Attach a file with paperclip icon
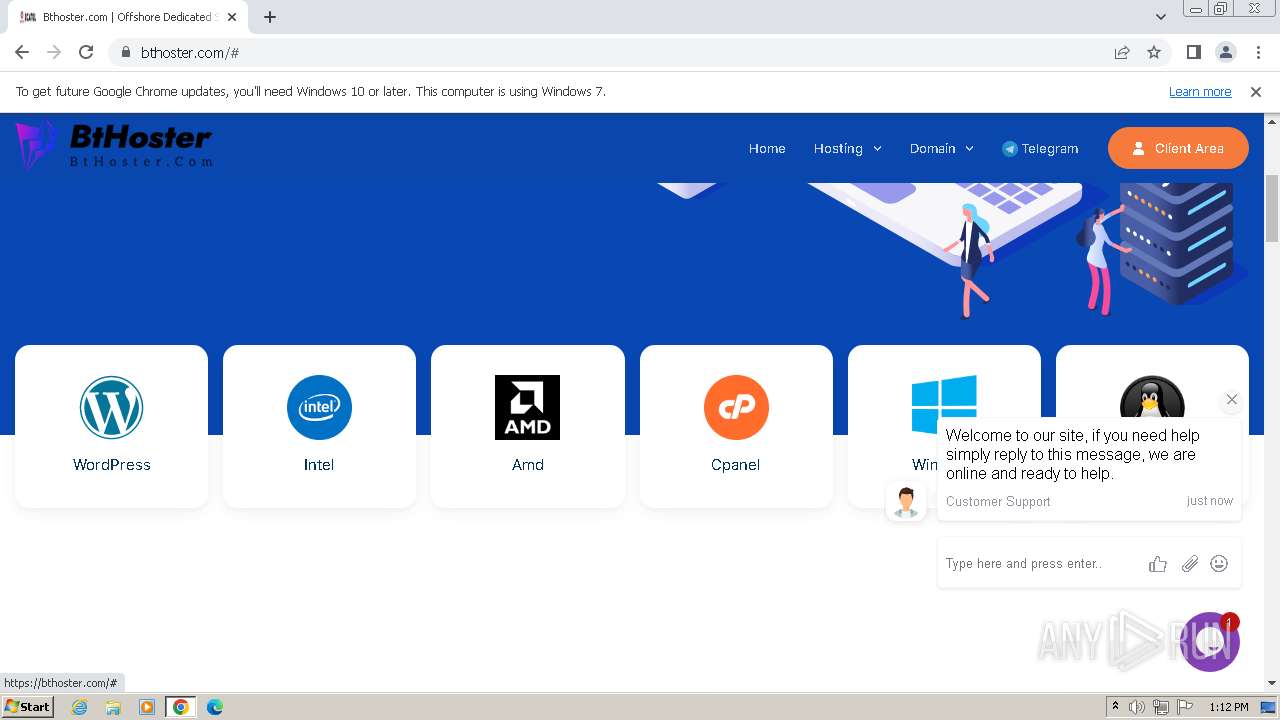 click(1189, 564)
